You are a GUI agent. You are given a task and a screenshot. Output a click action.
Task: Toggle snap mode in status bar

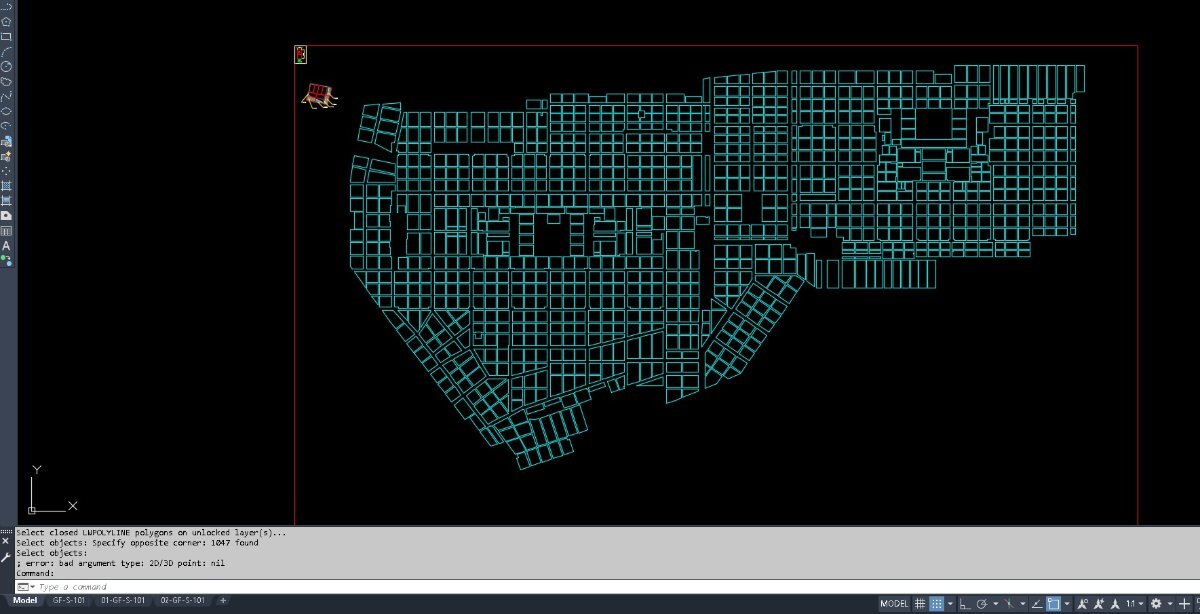click(x=937, y=604)
